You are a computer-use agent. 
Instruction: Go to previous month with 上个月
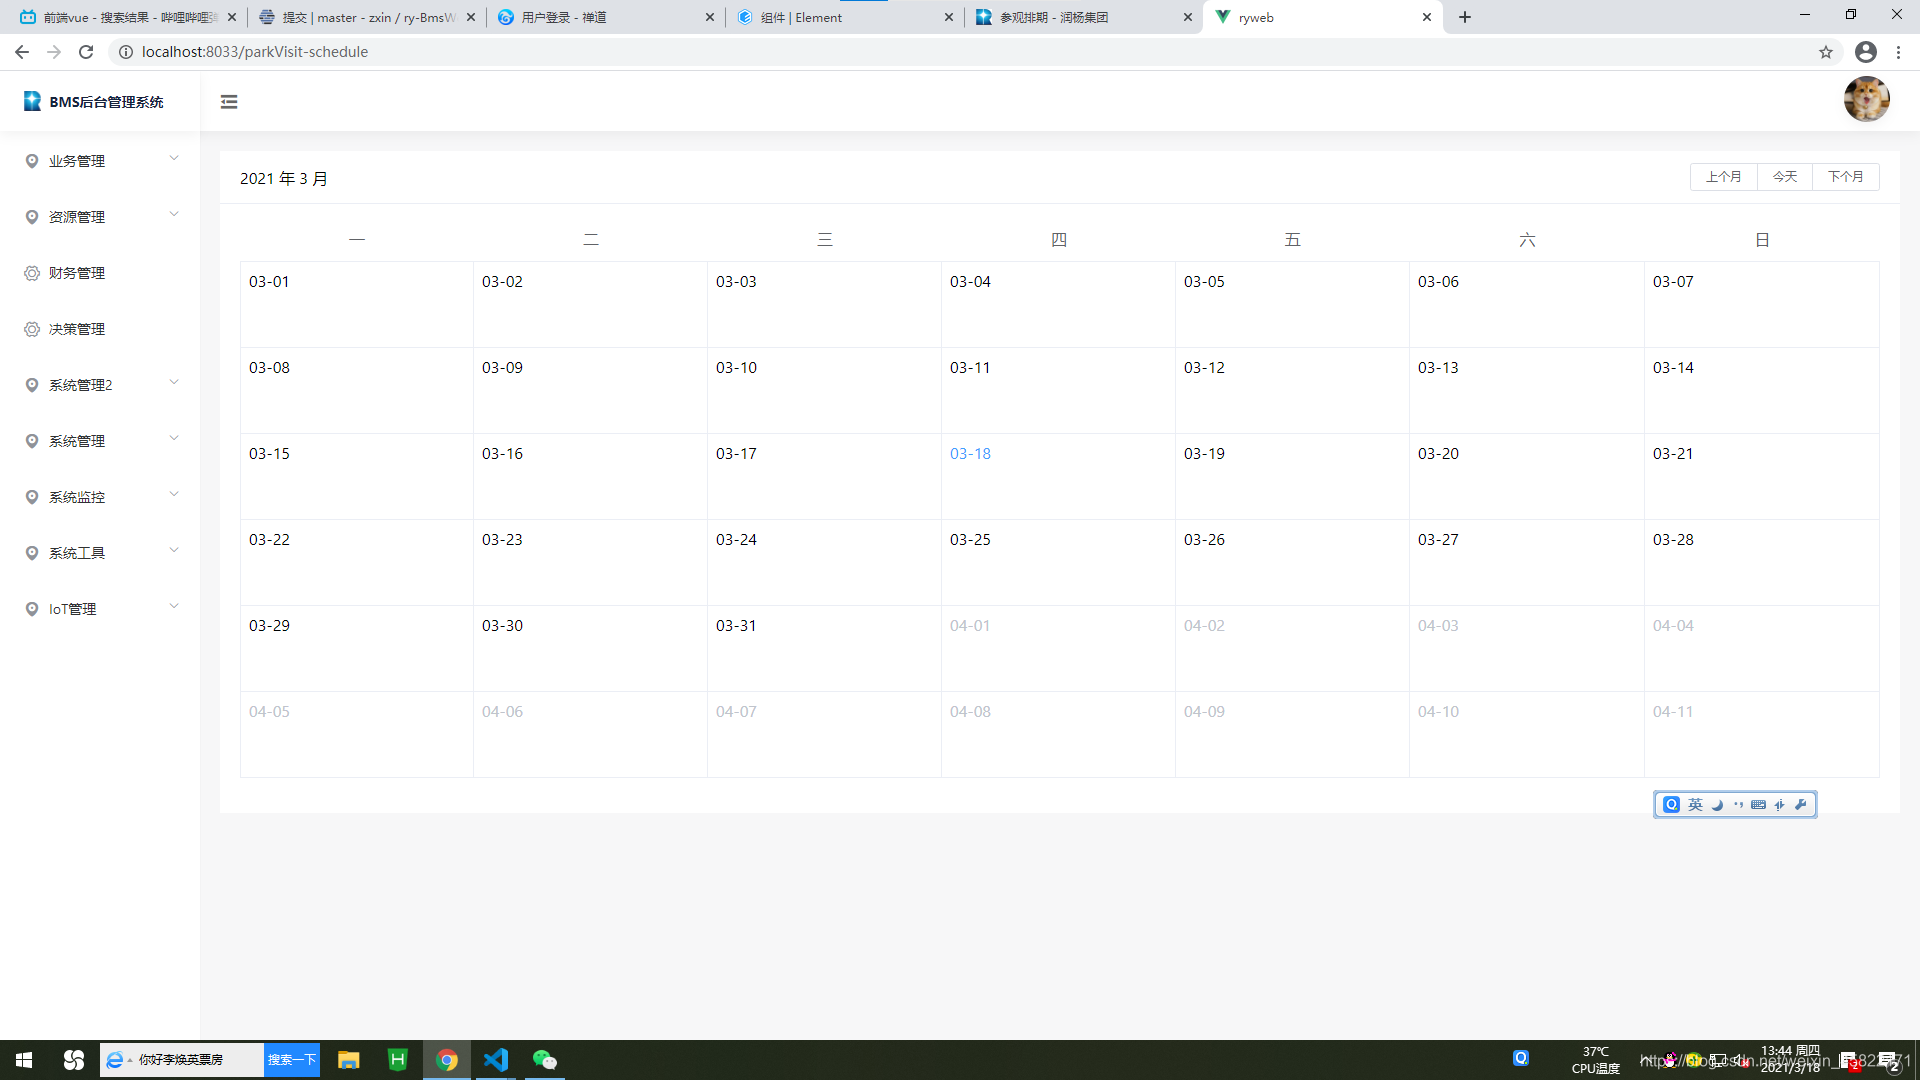tap(1723, 177)
